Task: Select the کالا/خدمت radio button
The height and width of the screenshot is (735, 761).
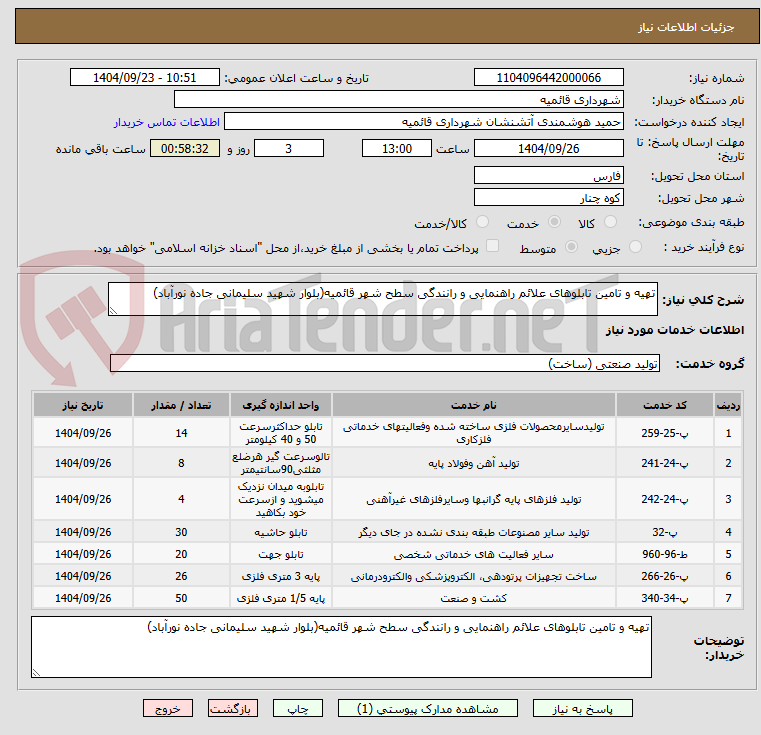Action: [x=482, y=222]
